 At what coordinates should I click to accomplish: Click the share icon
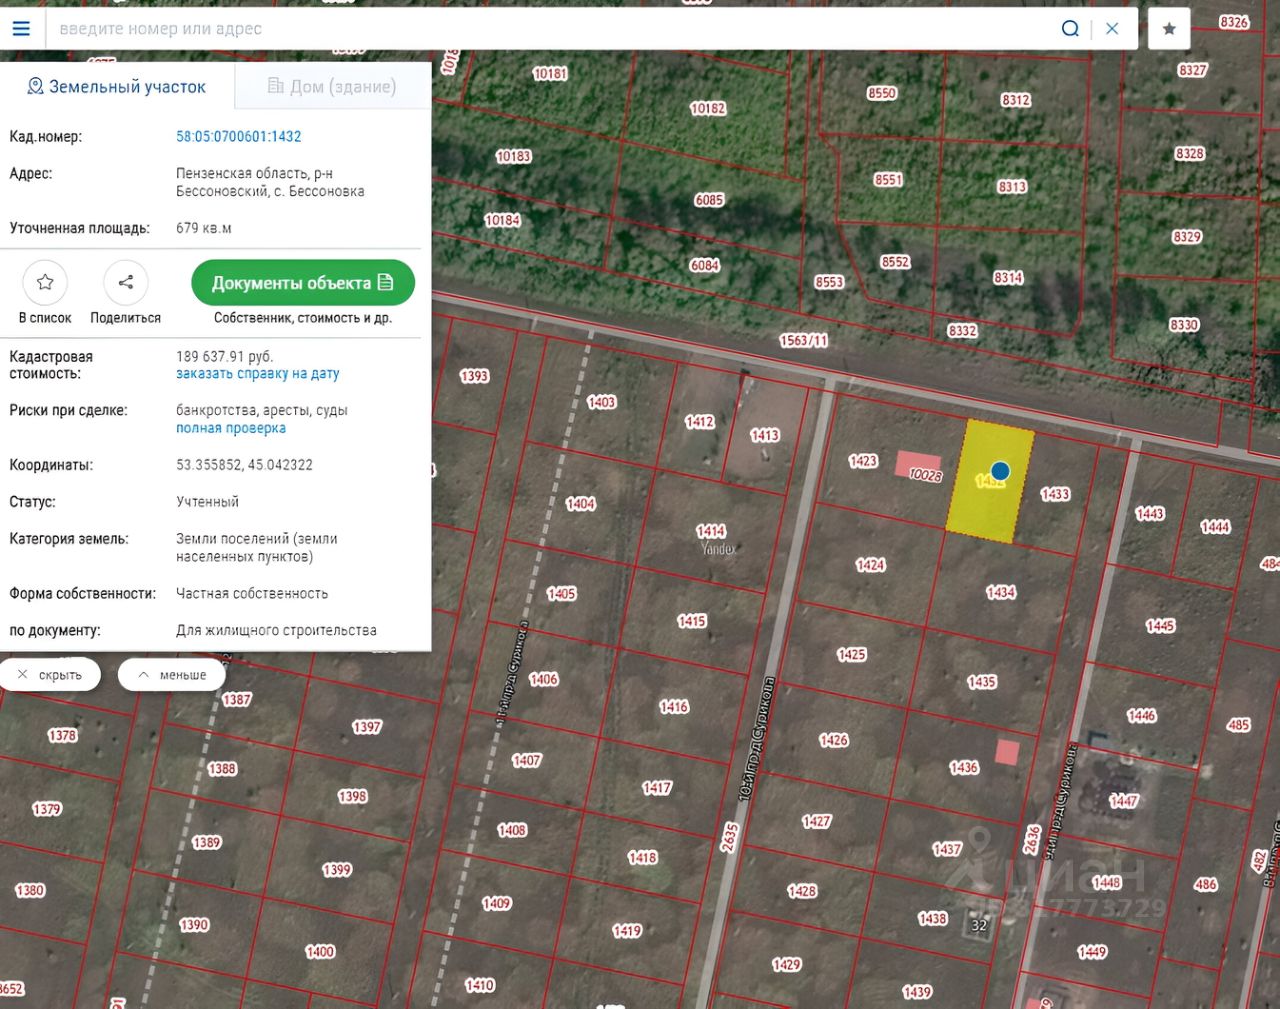pos(125,283)
